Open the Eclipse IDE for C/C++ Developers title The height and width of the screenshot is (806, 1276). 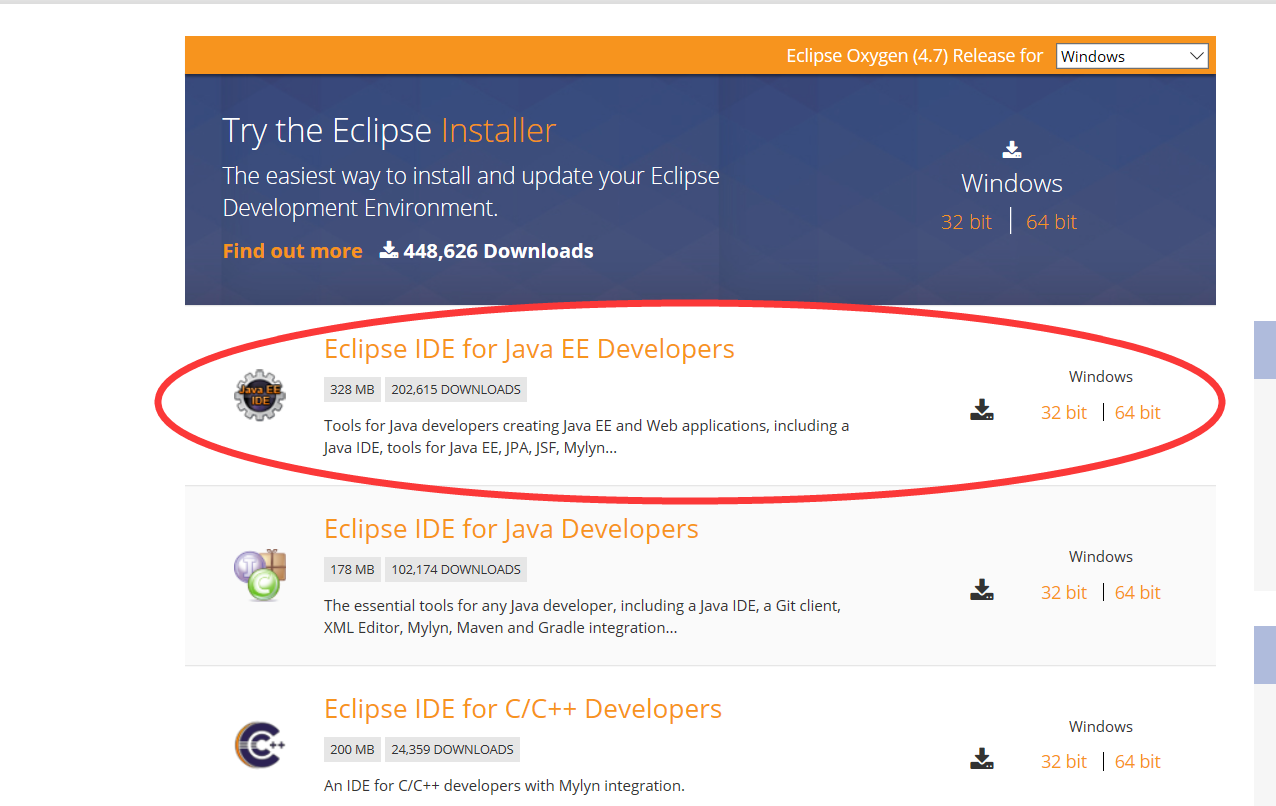coord(523,708)
